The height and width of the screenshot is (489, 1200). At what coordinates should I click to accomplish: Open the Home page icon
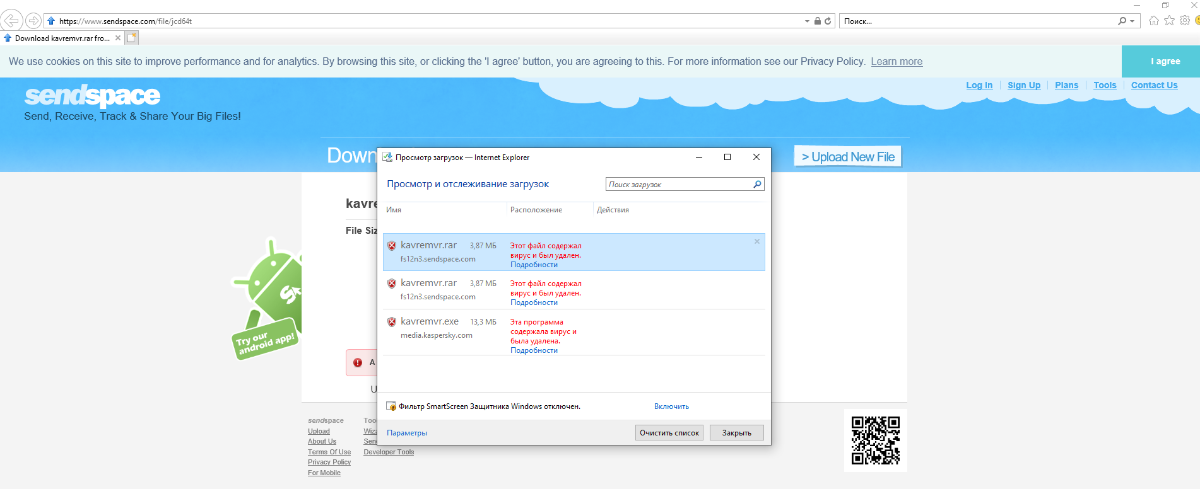pos(1155,20)
